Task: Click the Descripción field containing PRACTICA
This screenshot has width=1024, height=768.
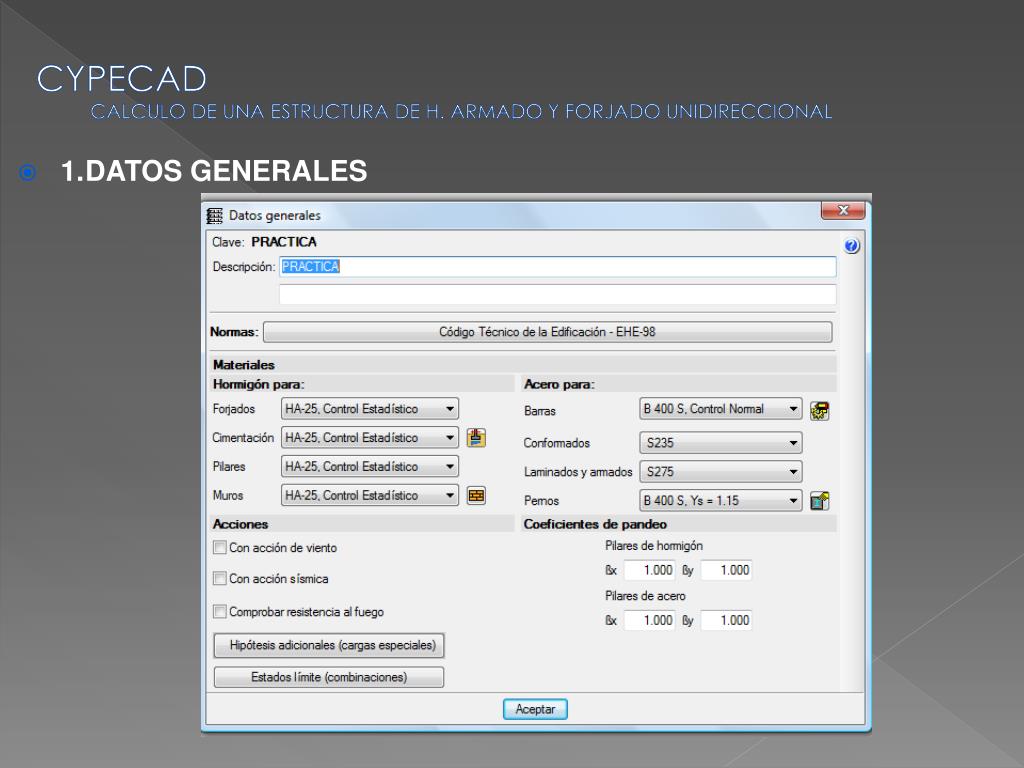Action: pos(558,266)
